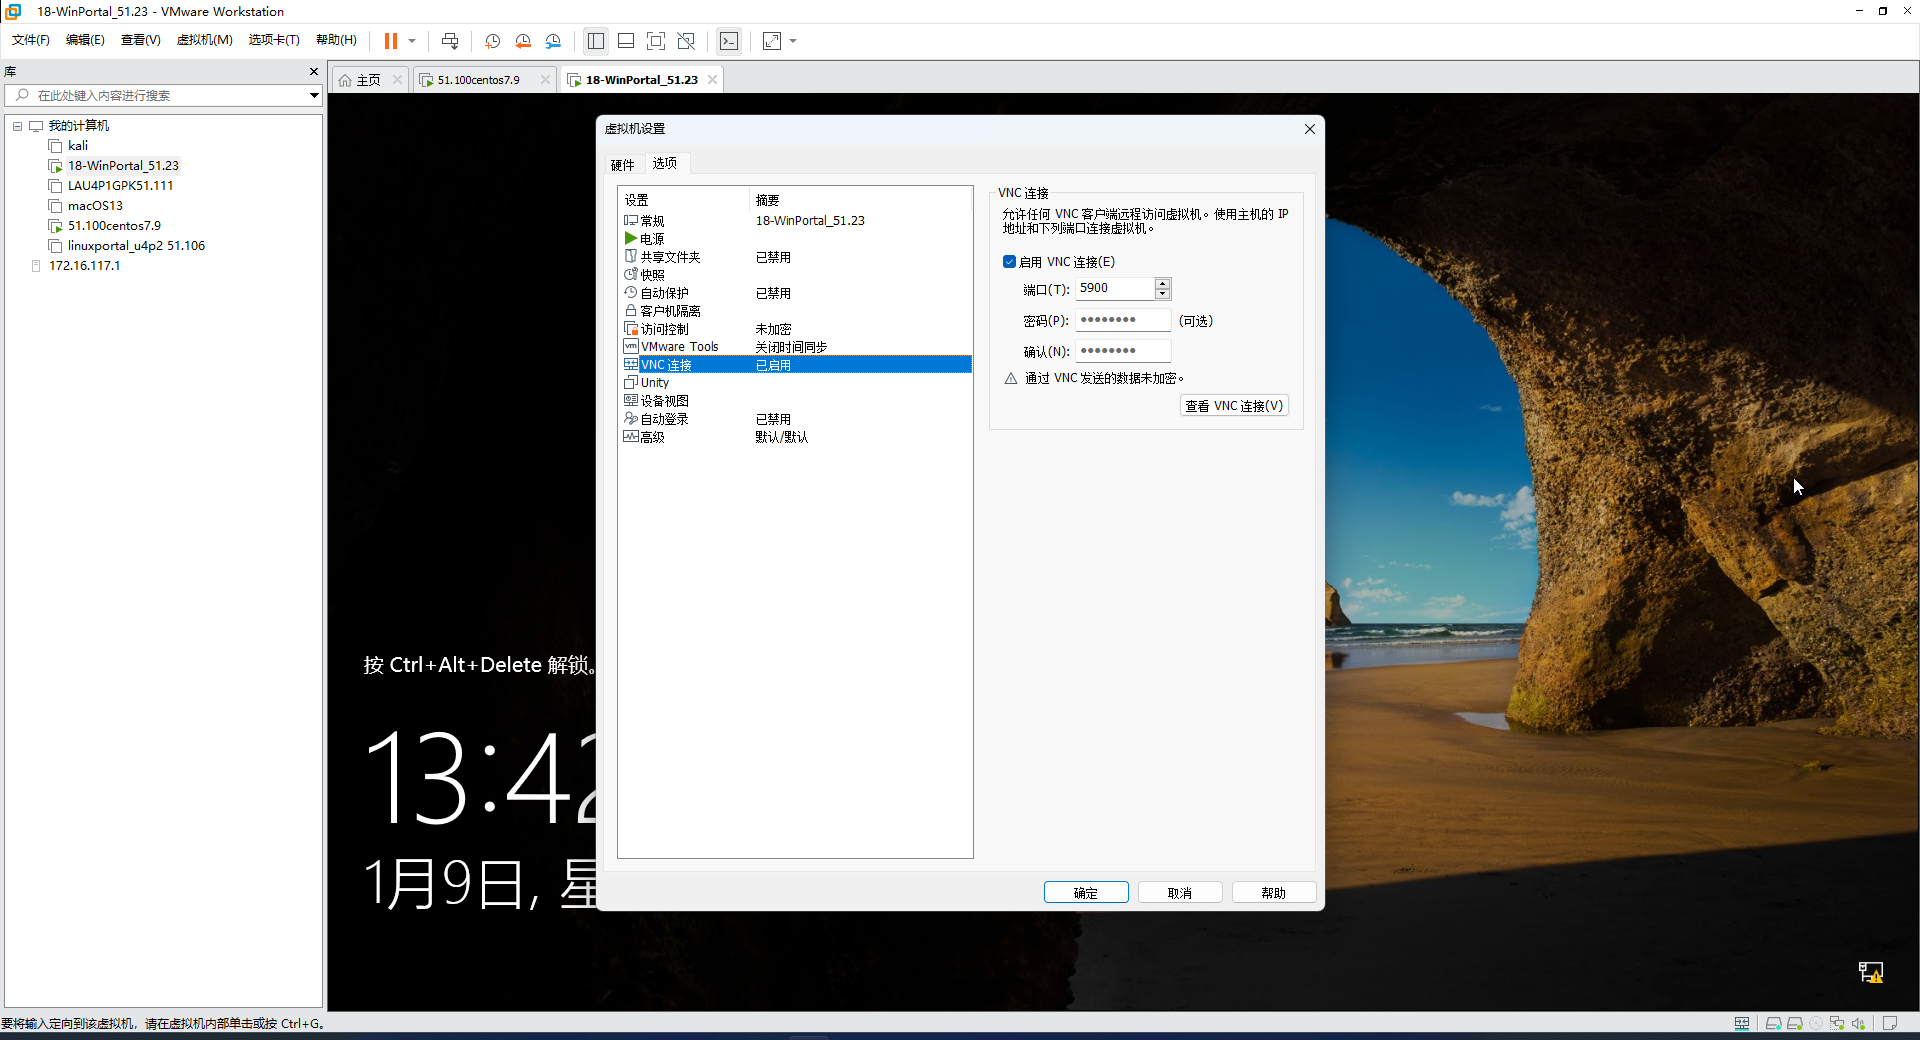Decrease the VNC port number with down arrow

click(1162, 294)
